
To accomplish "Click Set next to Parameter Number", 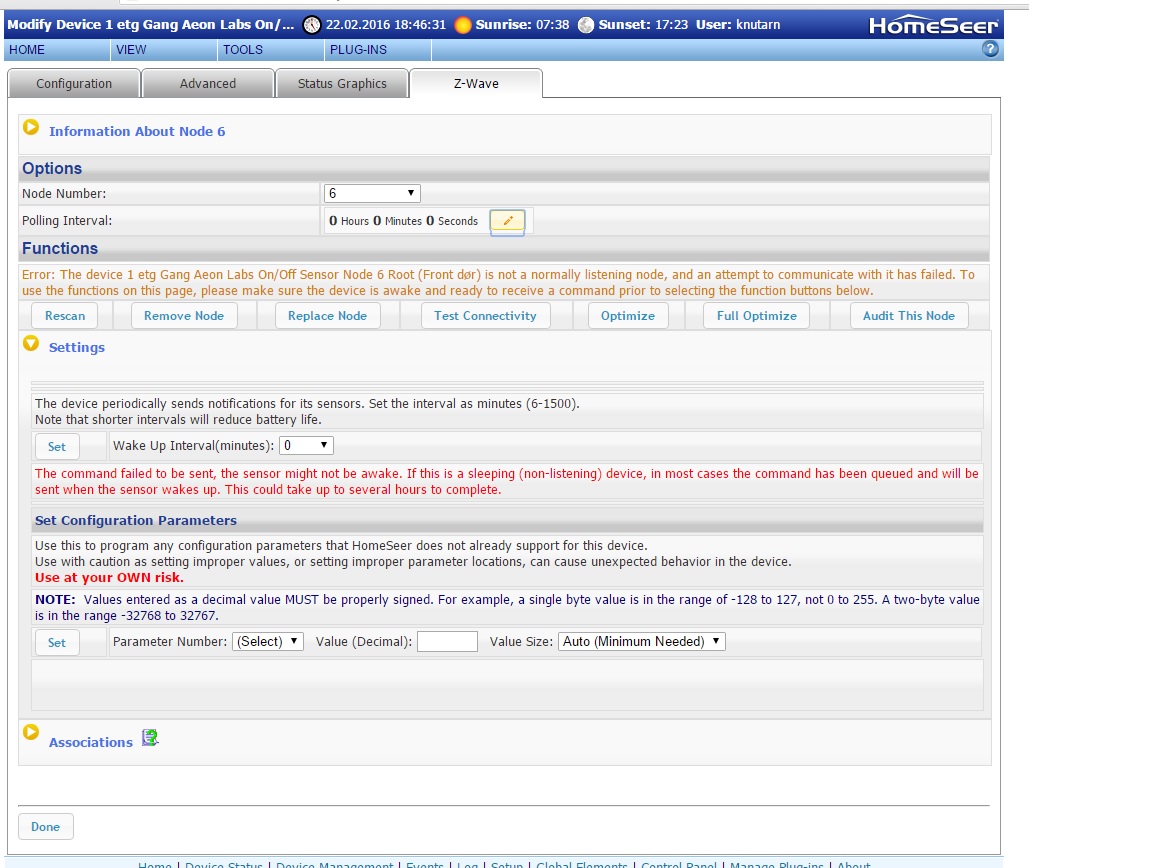I will (x=57, y=642).
